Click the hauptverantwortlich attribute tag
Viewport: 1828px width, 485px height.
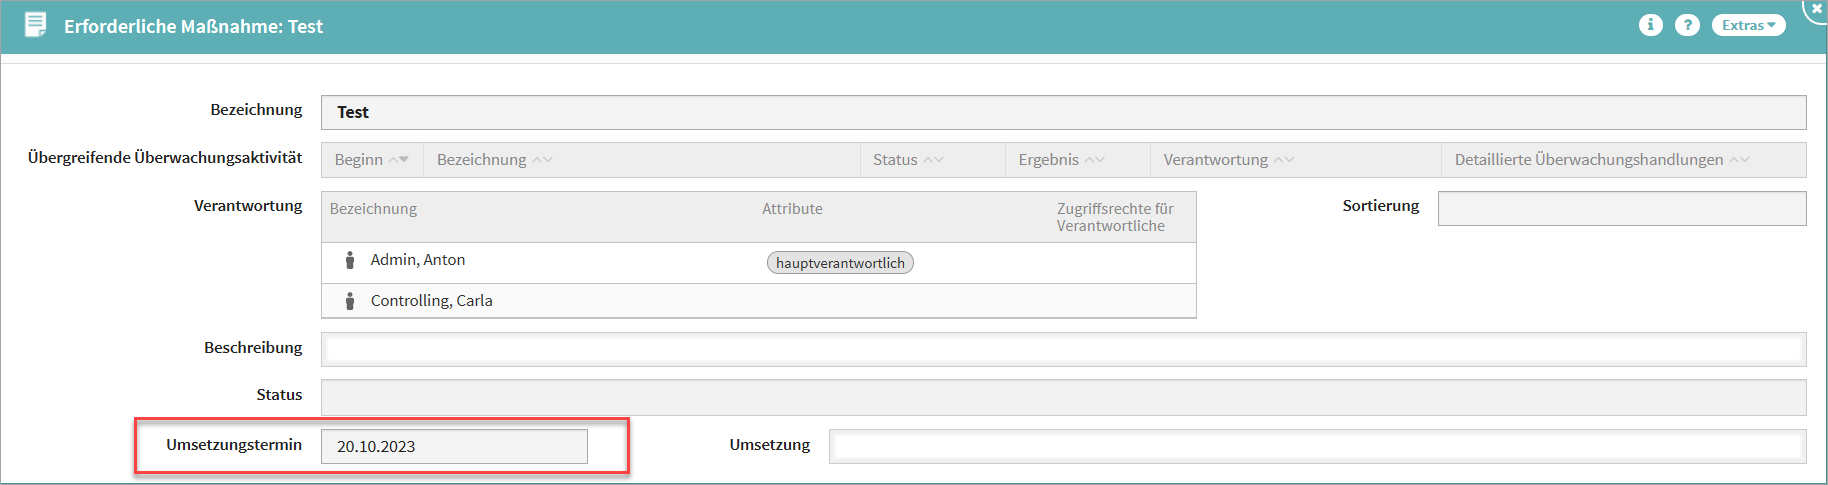click(840, 263)
